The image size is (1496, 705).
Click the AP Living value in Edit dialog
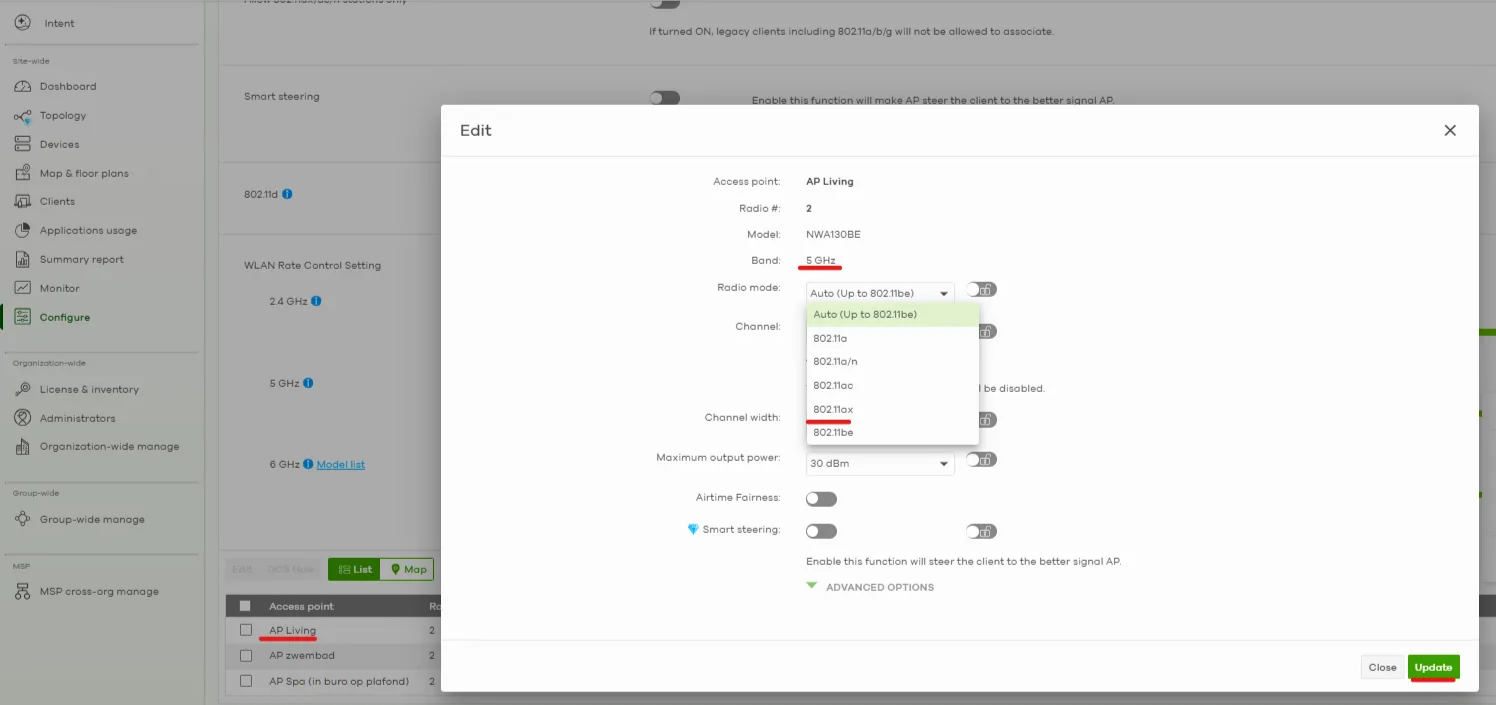tap(830, 182)
